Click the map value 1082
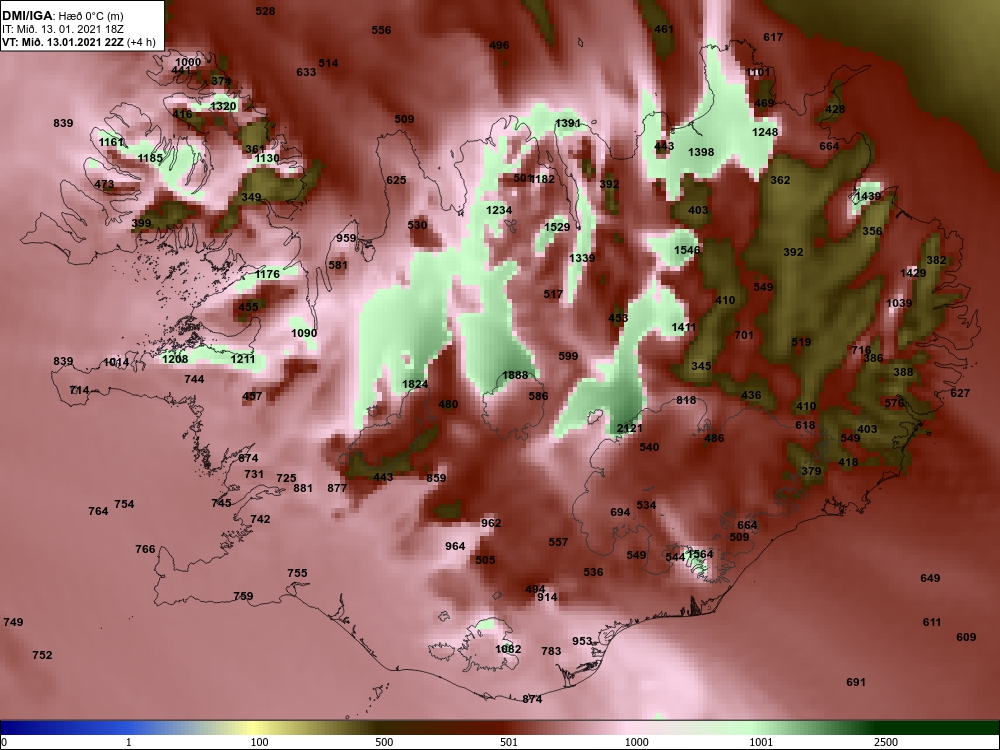 coord(508,649)
